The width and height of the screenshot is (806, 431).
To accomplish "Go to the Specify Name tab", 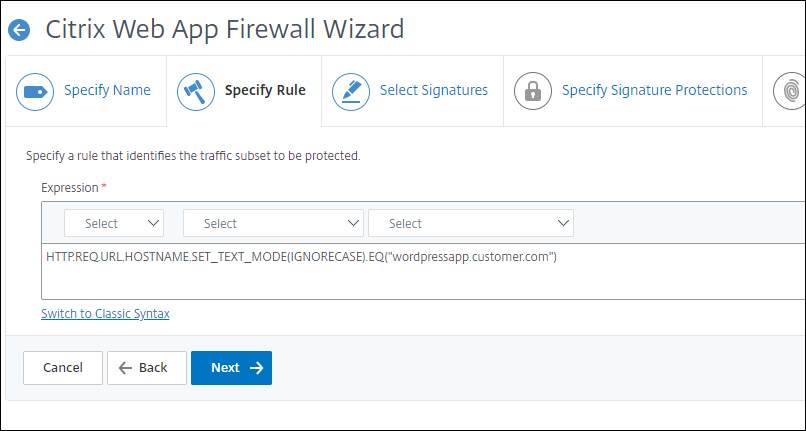I will pyautogui.click(x=107, y=90).
